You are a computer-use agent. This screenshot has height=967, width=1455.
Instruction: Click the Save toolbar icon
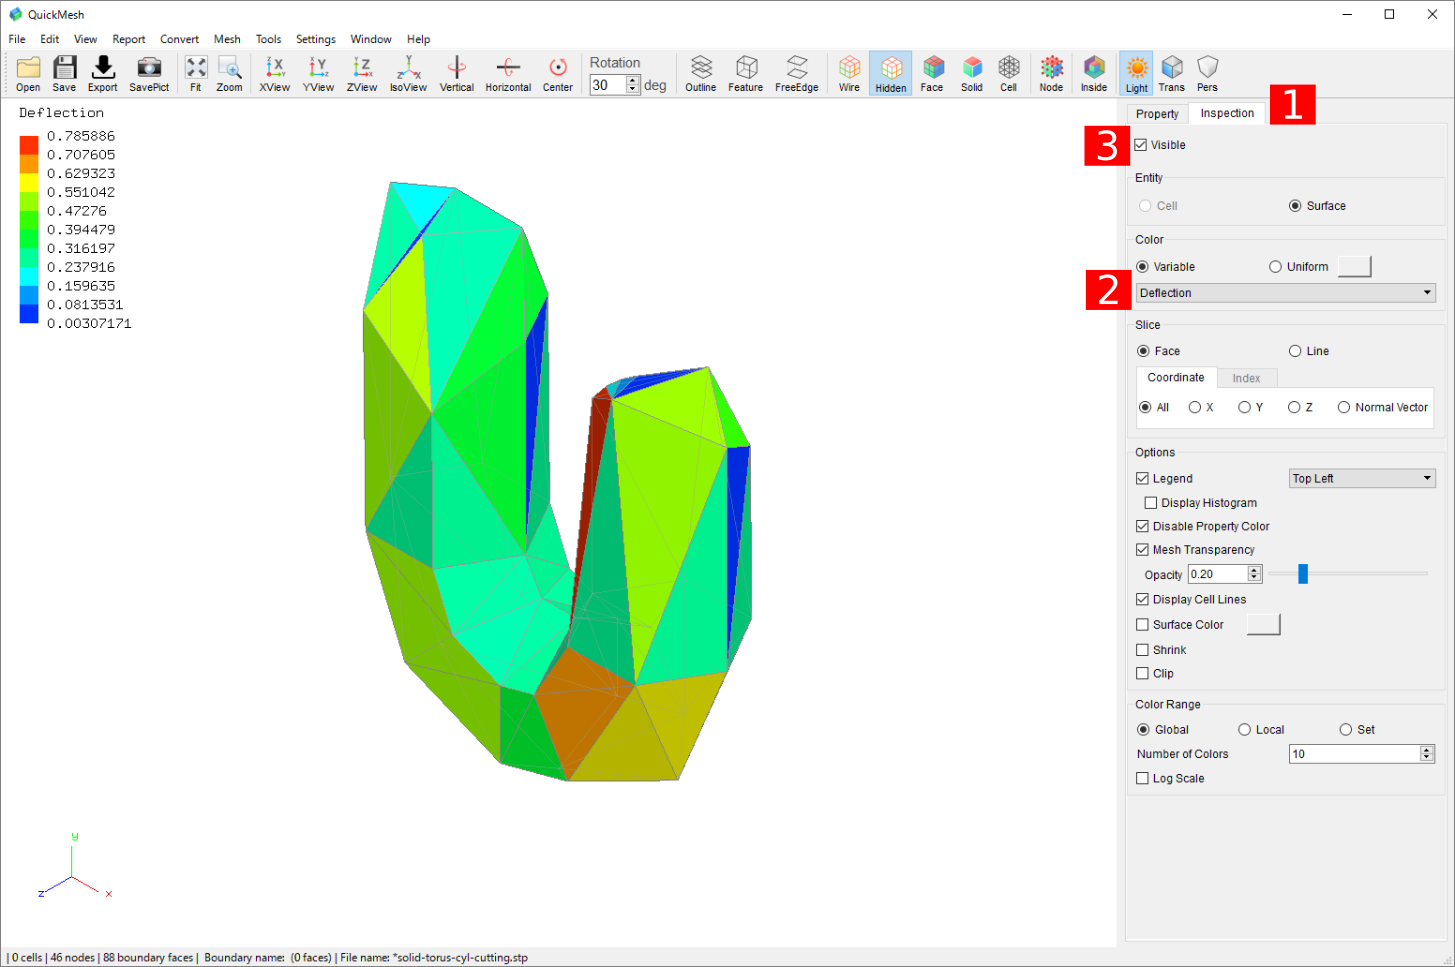click(64, 74)
